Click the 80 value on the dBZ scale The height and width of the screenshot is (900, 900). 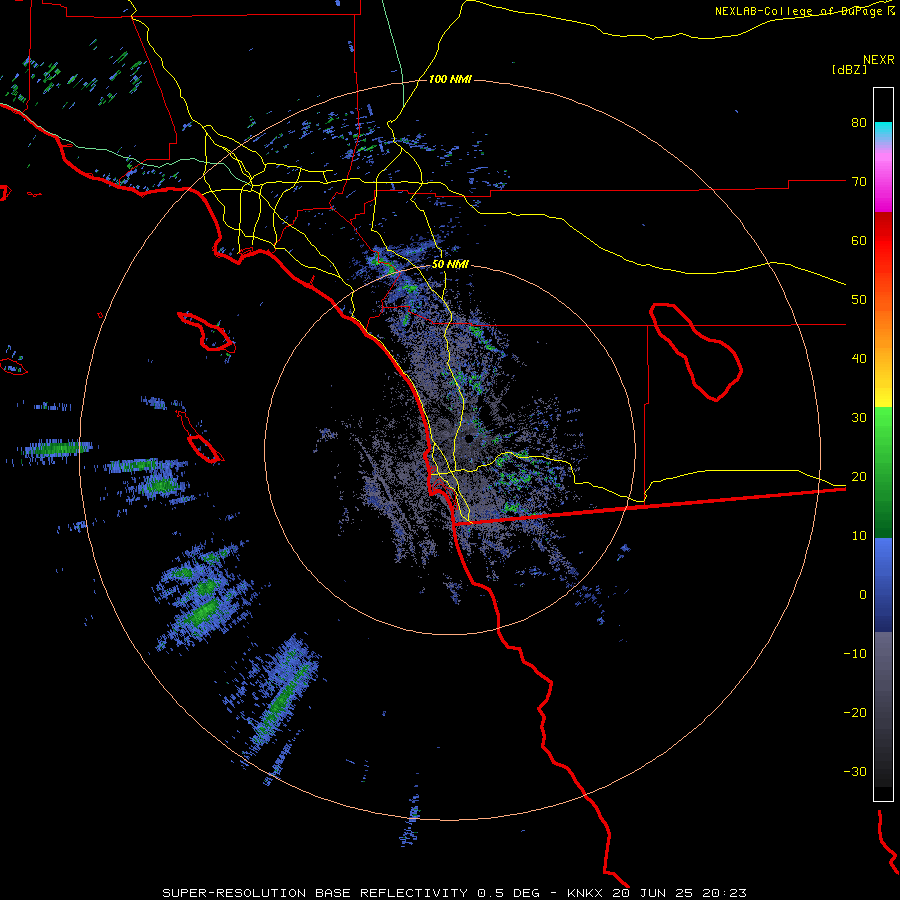tap(859, 122)
